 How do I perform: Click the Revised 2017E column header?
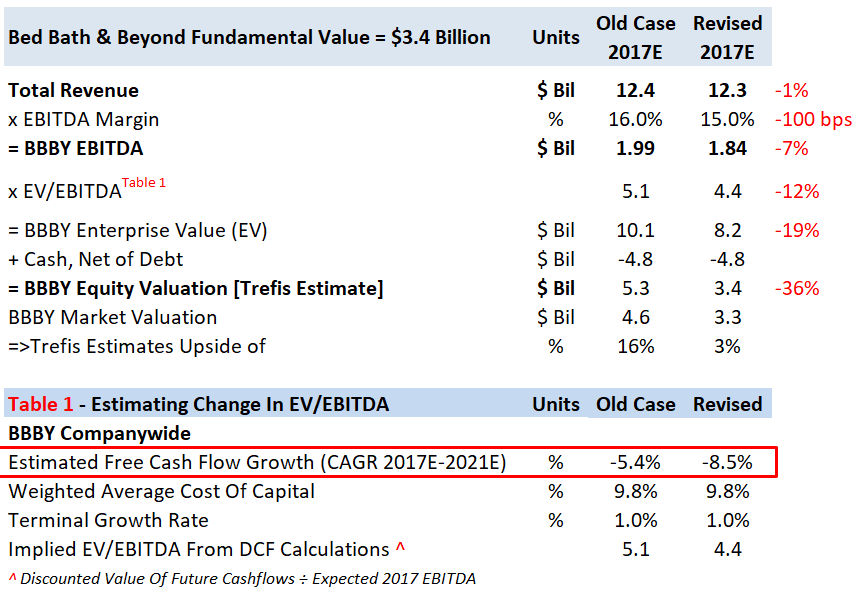727,37
